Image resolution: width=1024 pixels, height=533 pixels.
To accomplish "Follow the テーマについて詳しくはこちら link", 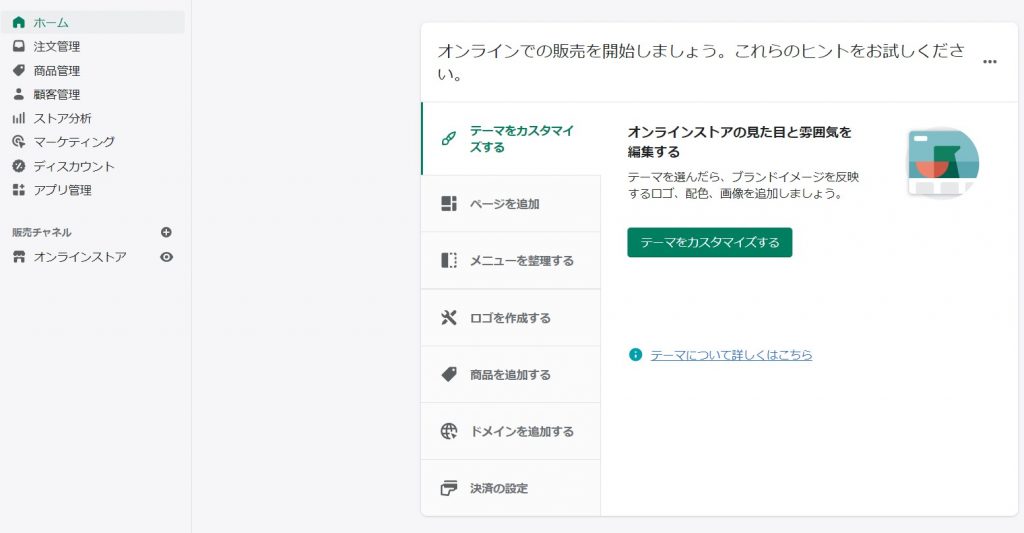I will click(x=731, y=355).
